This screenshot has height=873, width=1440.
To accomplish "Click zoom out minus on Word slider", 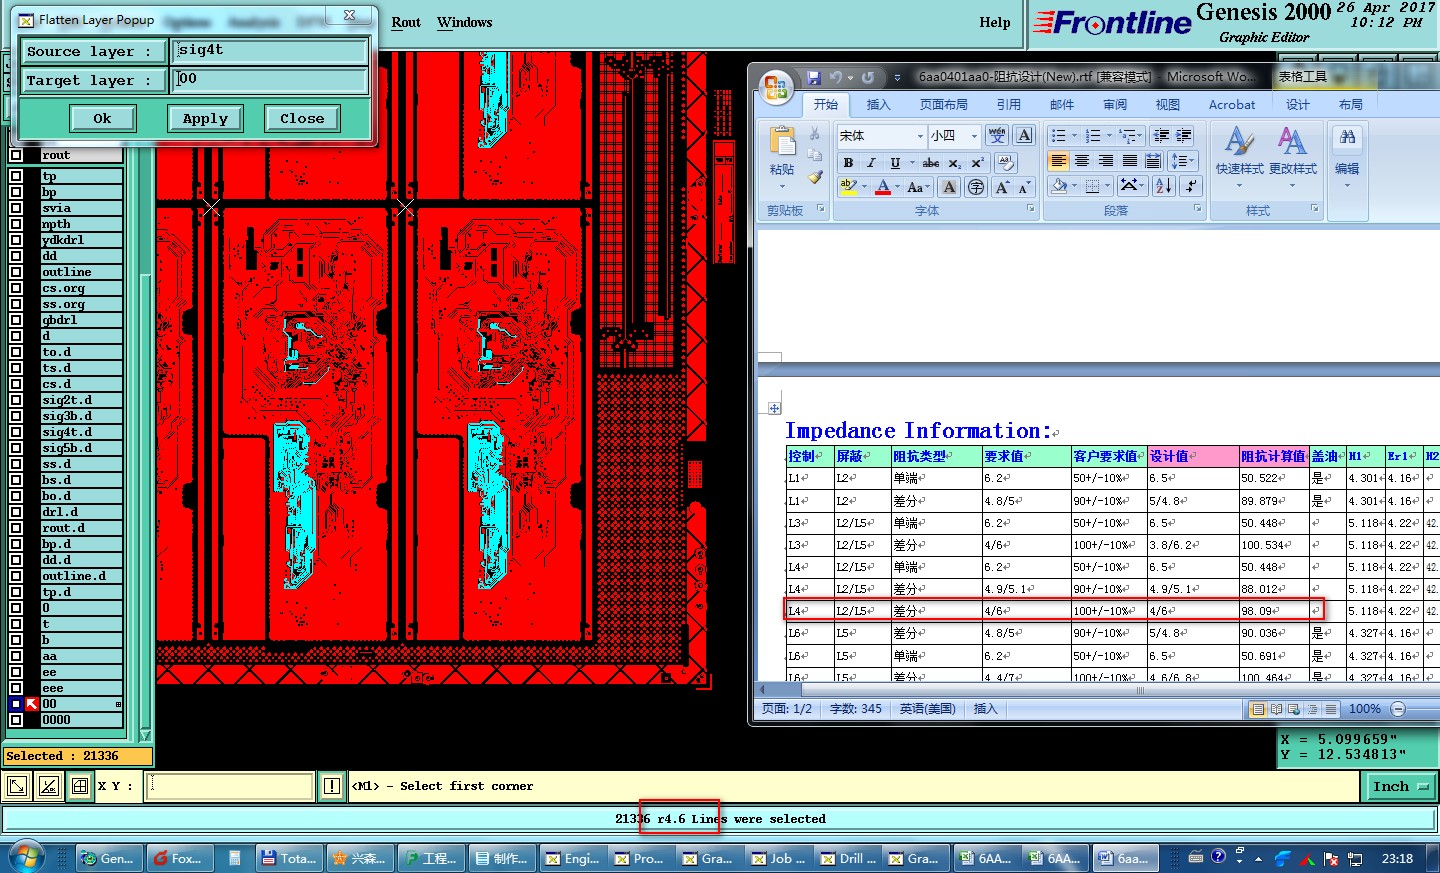I will [1398, 709].
